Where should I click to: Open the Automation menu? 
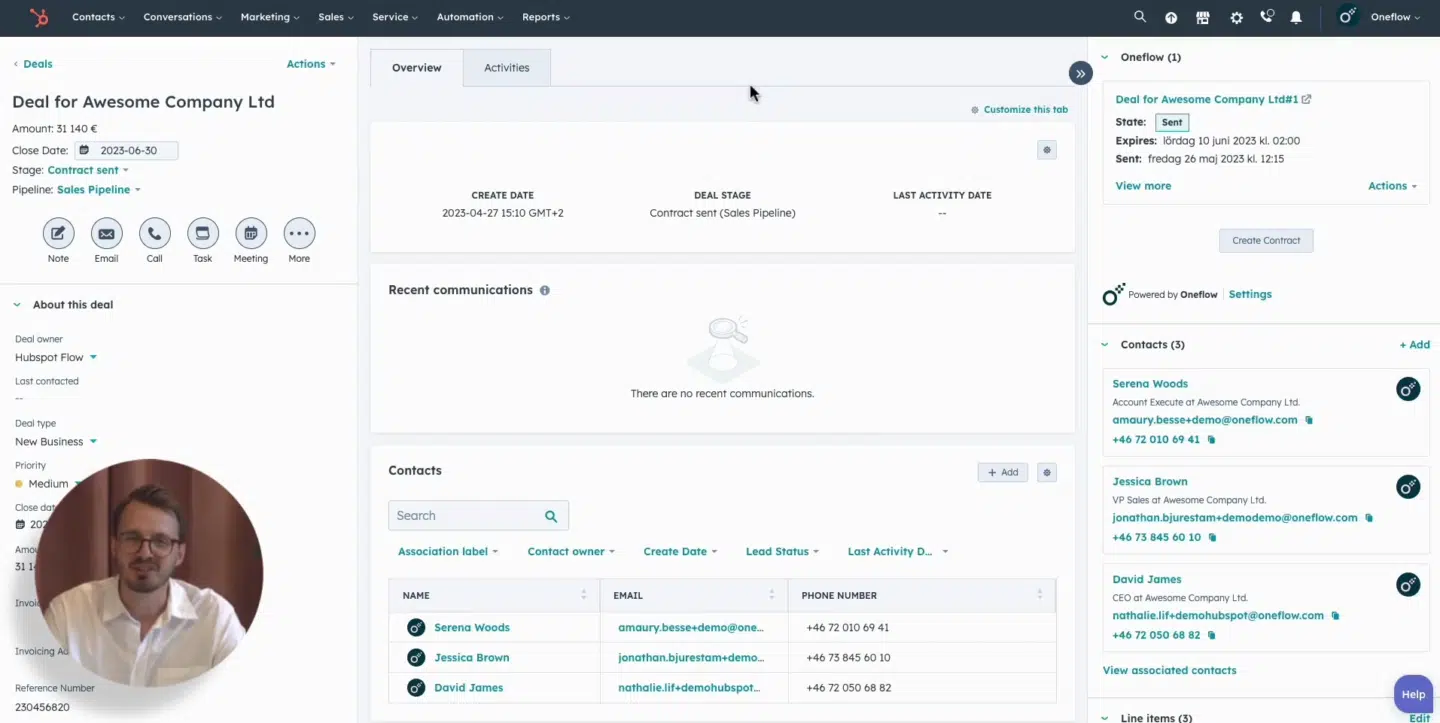(x=469, y=17)
